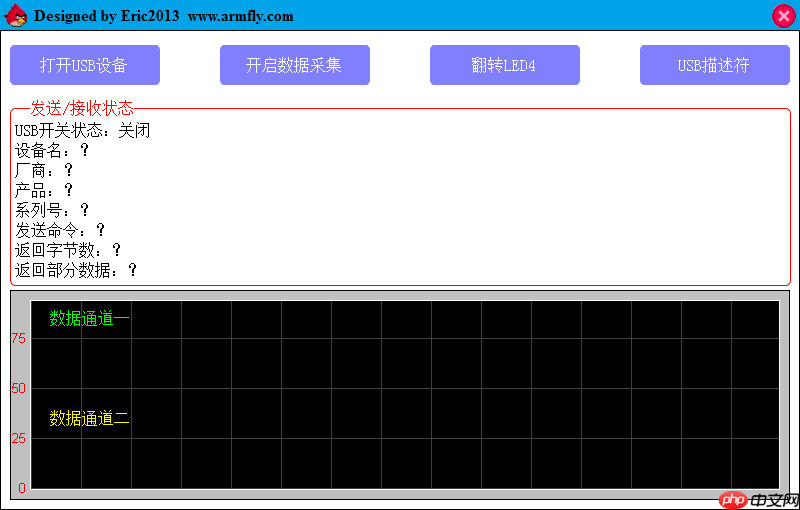The height and width of the screenshot is (510, 800).
Task: Click the green 数据通道一 graph label
Action: click(89, 318)
